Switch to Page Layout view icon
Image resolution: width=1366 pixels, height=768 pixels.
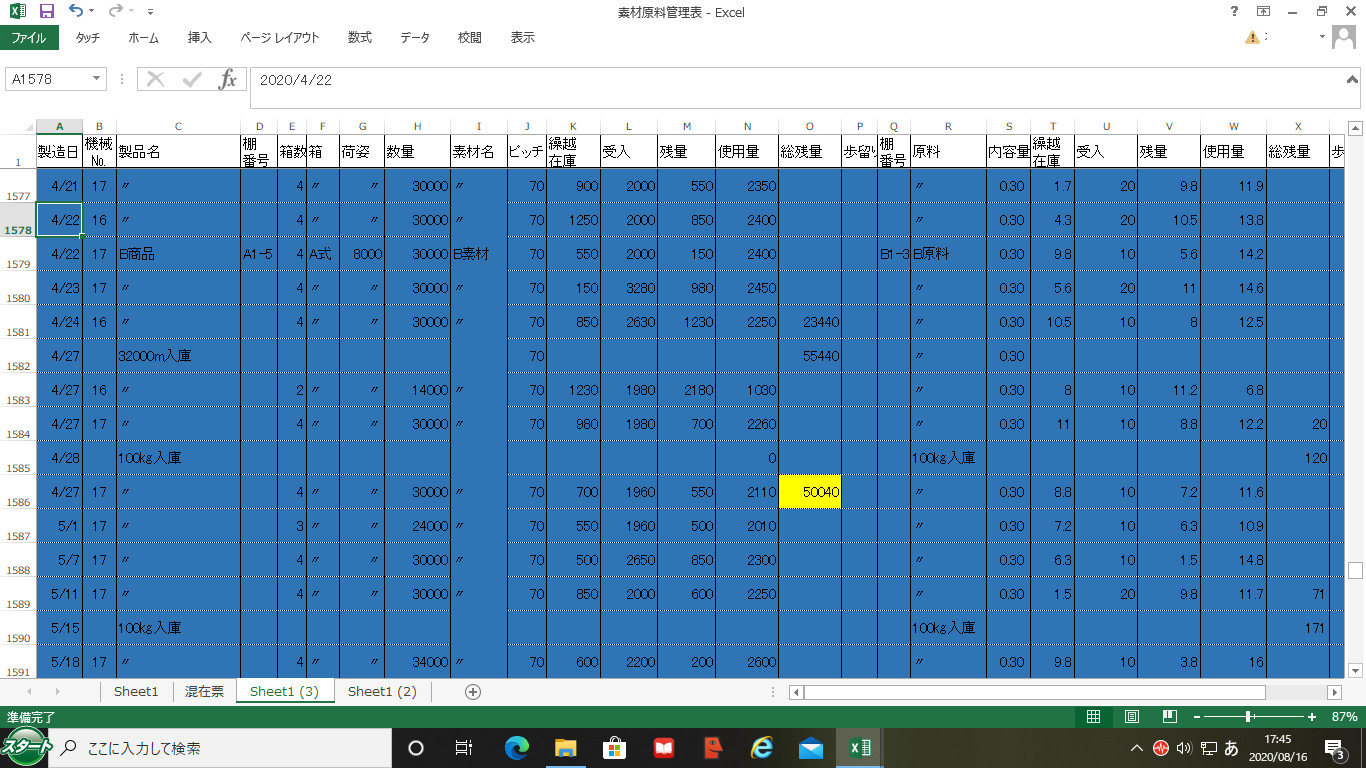1131,717
